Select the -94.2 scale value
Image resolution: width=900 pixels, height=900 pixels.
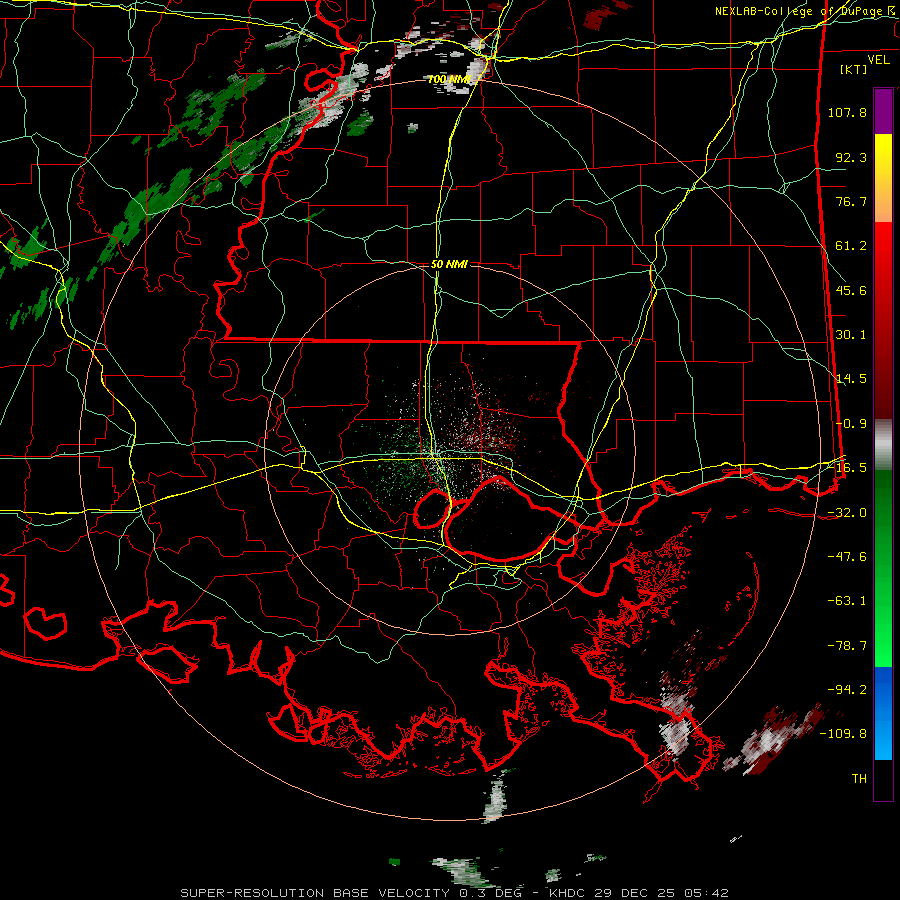[847, 689]
